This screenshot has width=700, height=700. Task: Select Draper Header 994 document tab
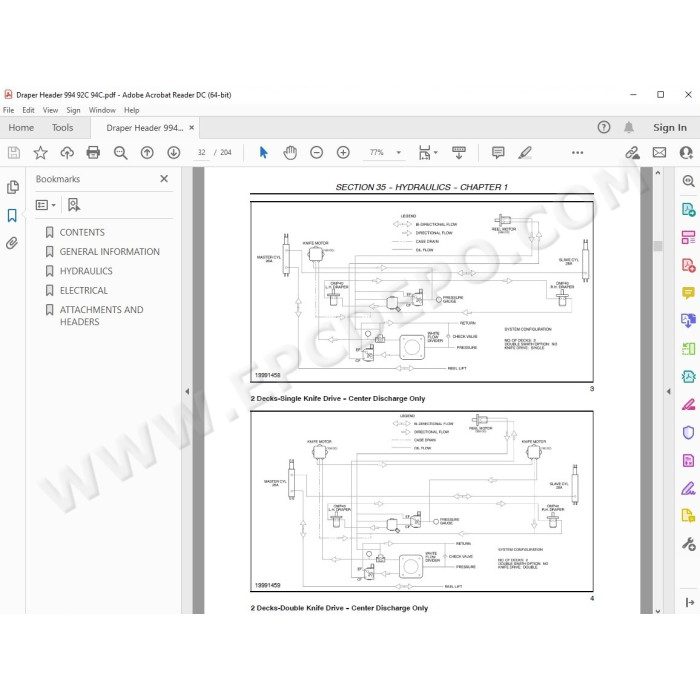click(145, 128)
